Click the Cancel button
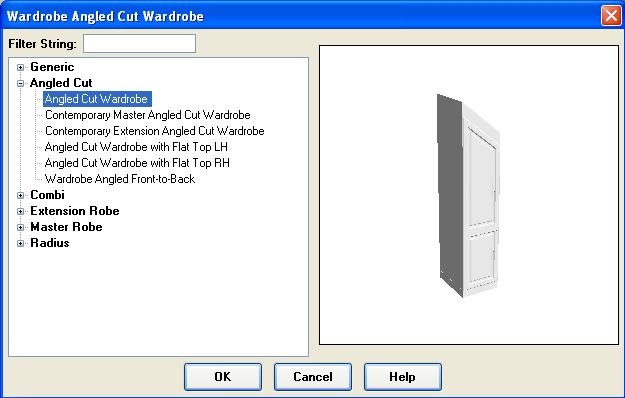 [312, 376]
